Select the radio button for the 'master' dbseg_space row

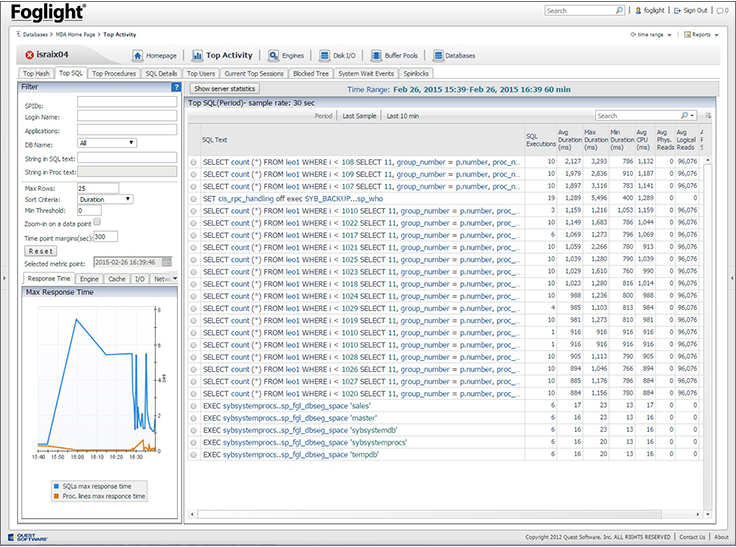click(x=193, y=418)
